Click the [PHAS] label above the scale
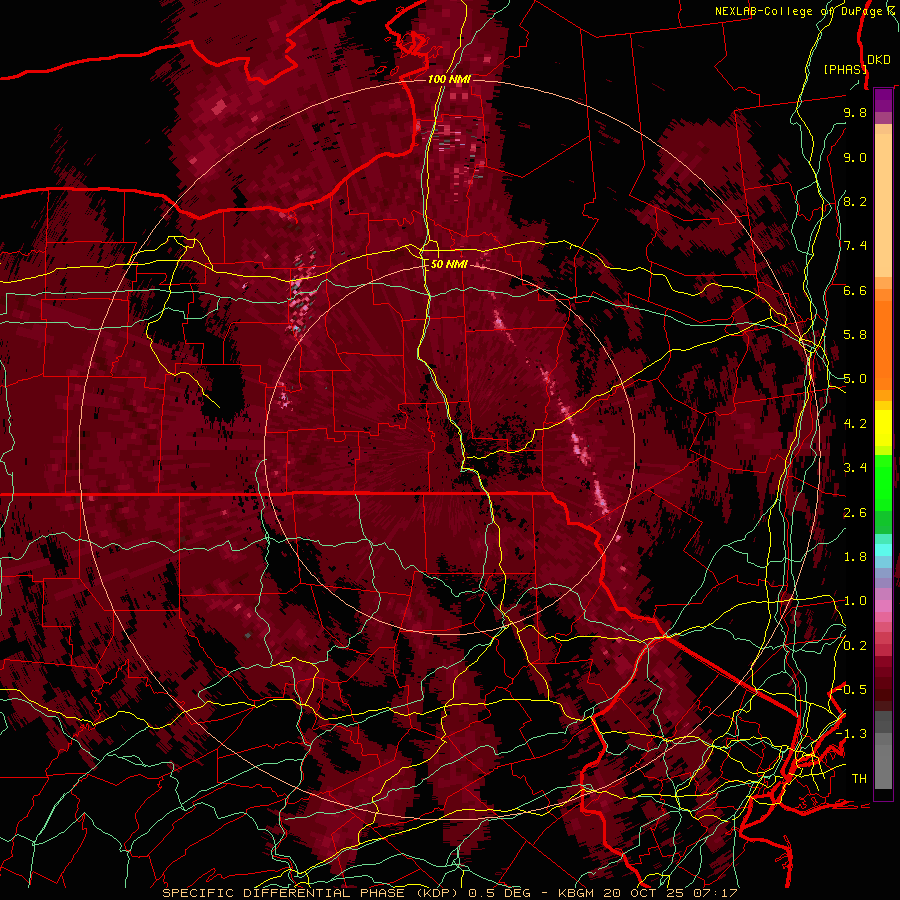The width and height of the screenshot is (900, 900). click(x=845, y=69)
